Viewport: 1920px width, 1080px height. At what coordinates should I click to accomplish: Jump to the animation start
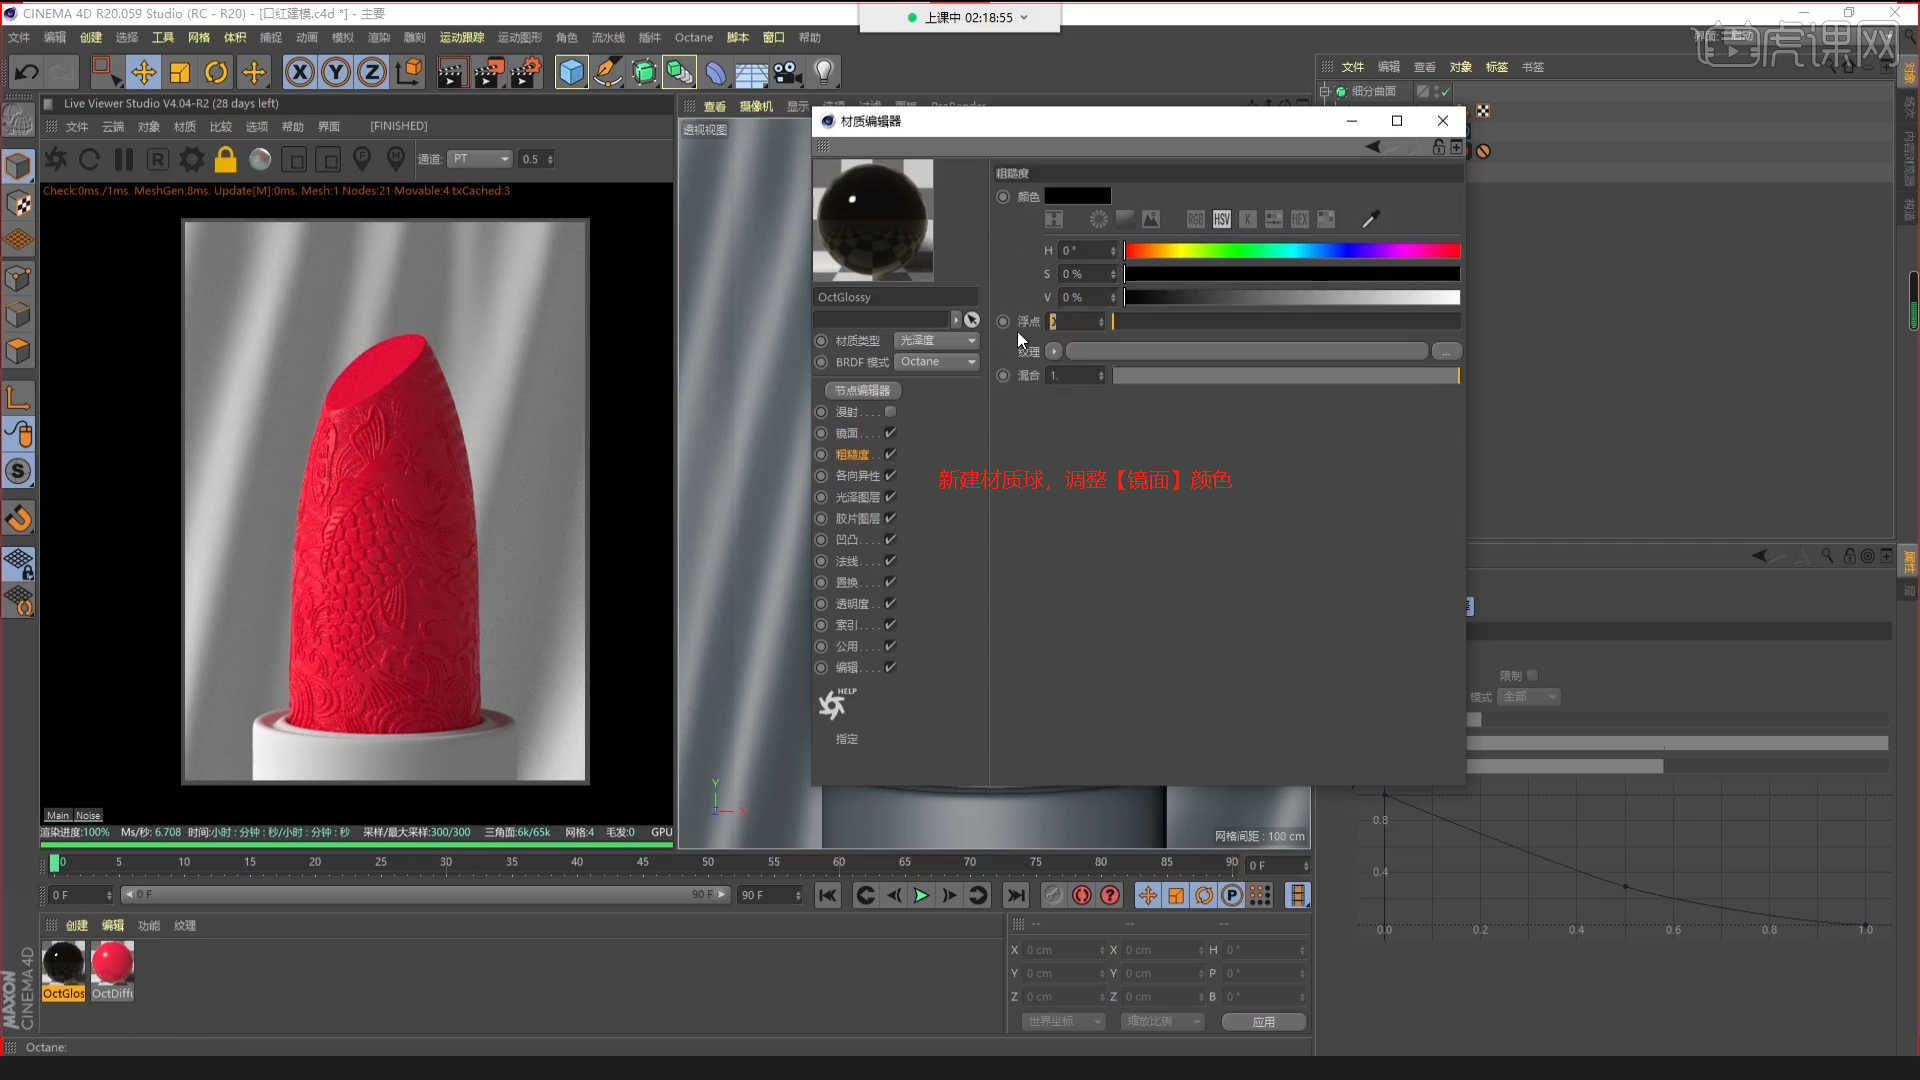tap(827, 895)
